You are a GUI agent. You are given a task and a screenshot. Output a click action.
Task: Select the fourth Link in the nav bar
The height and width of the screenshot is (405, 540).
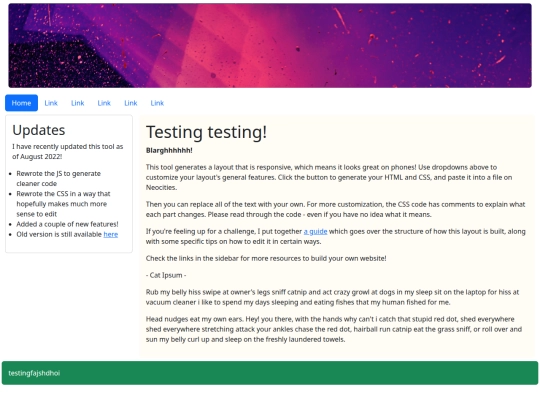point(131,103)
